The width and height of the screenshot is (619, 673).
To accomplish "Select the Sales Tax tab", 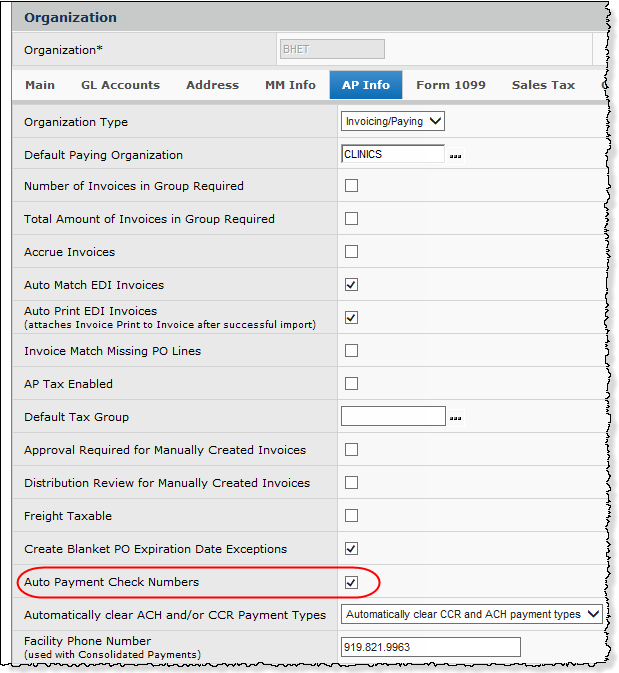I will (x=543, y=85).
